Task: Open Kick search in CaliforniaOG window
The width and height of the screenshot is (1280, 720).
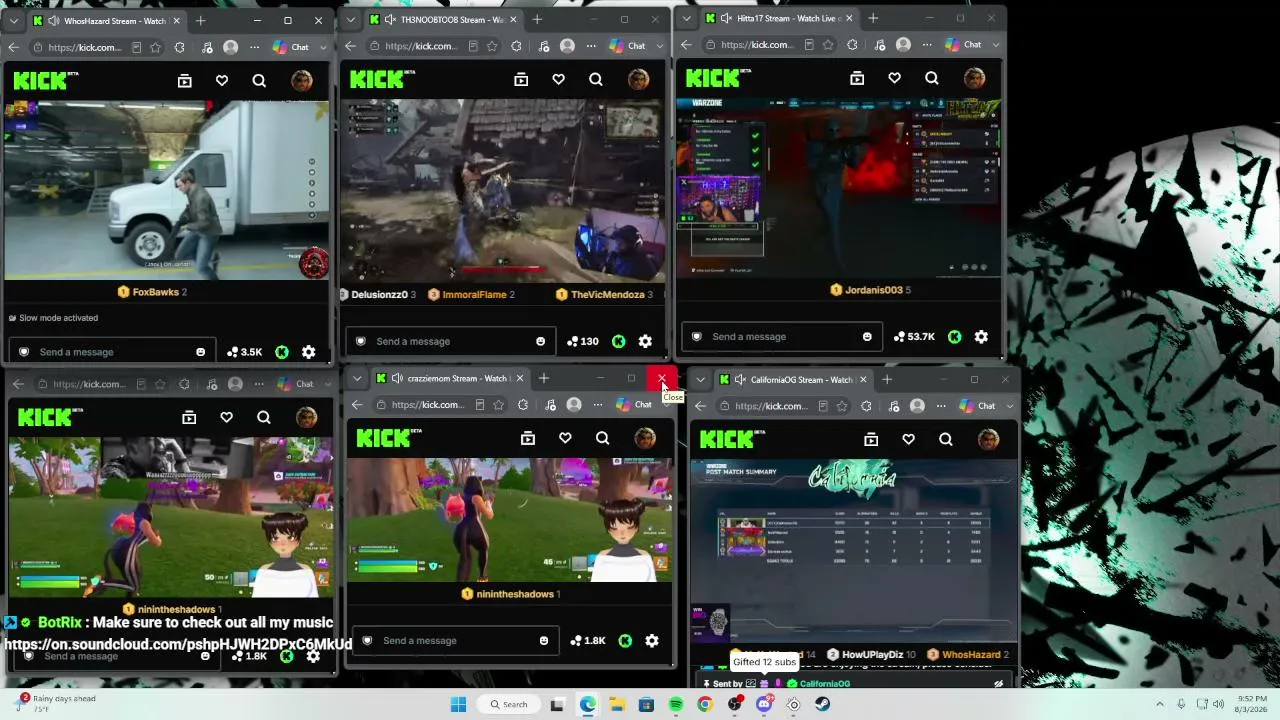Action: coord(945,439)
